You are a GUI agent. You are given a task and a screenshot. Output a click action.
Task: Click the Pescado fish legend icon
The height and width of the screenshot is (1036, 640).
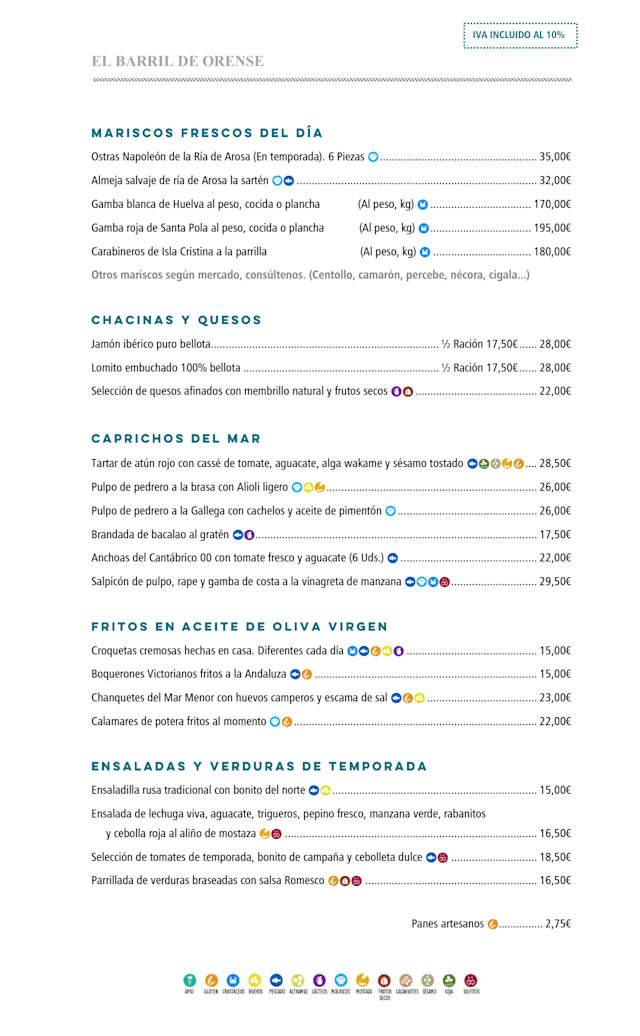[x=277, y=980]
